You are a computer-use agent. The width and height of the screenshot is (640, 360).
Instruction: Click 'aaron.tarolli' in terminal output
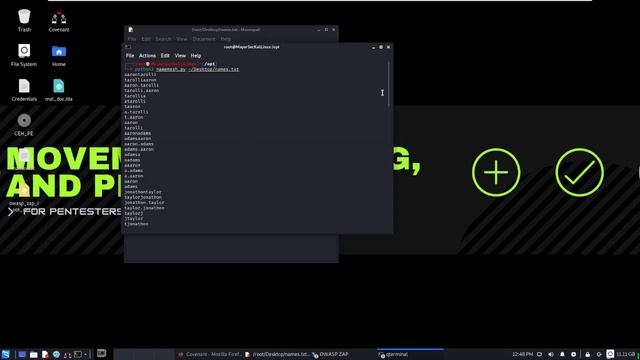click(142, 85)
